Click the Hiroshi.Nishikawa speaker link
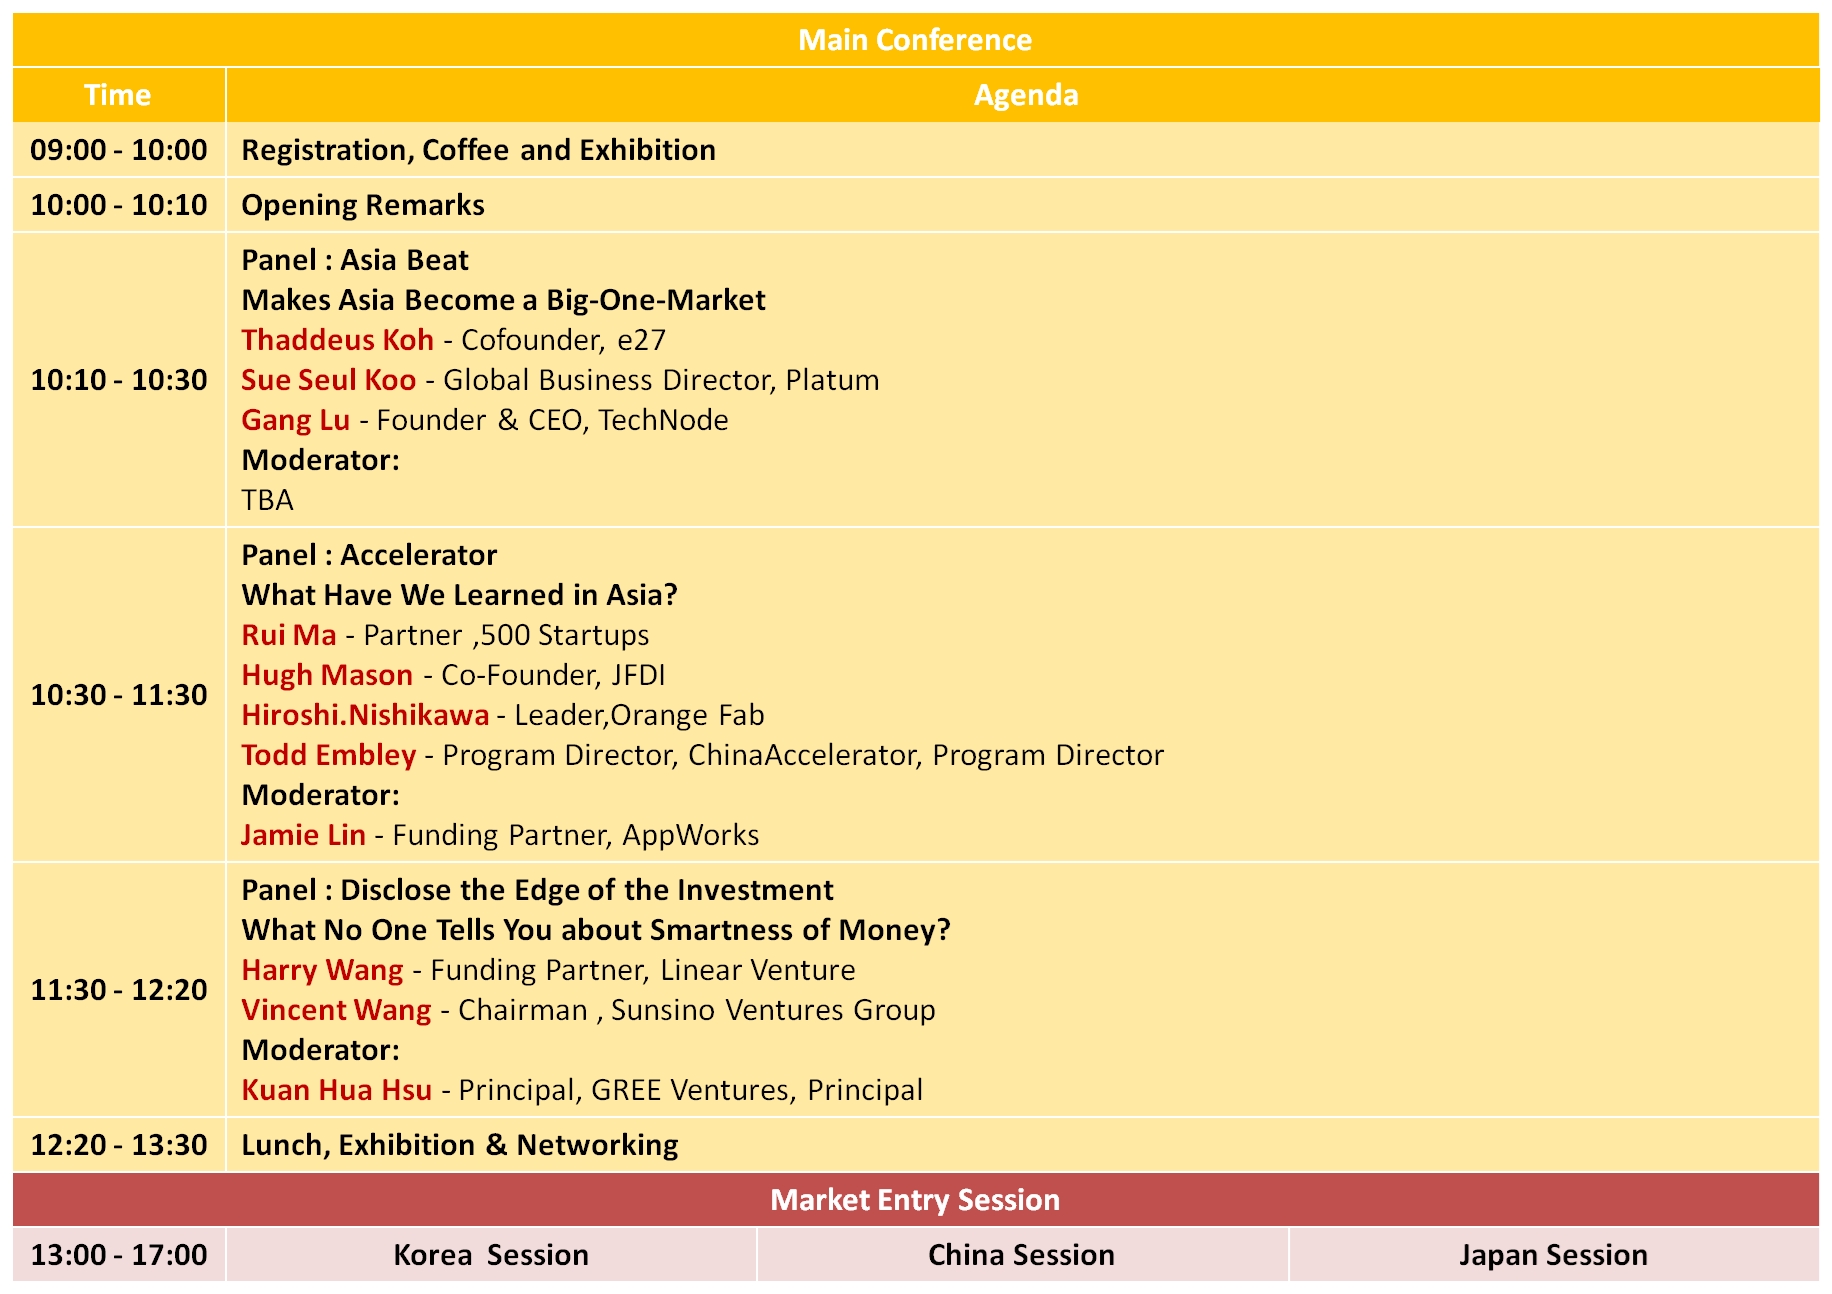The image size is (1832, 1294). [365, 715]
